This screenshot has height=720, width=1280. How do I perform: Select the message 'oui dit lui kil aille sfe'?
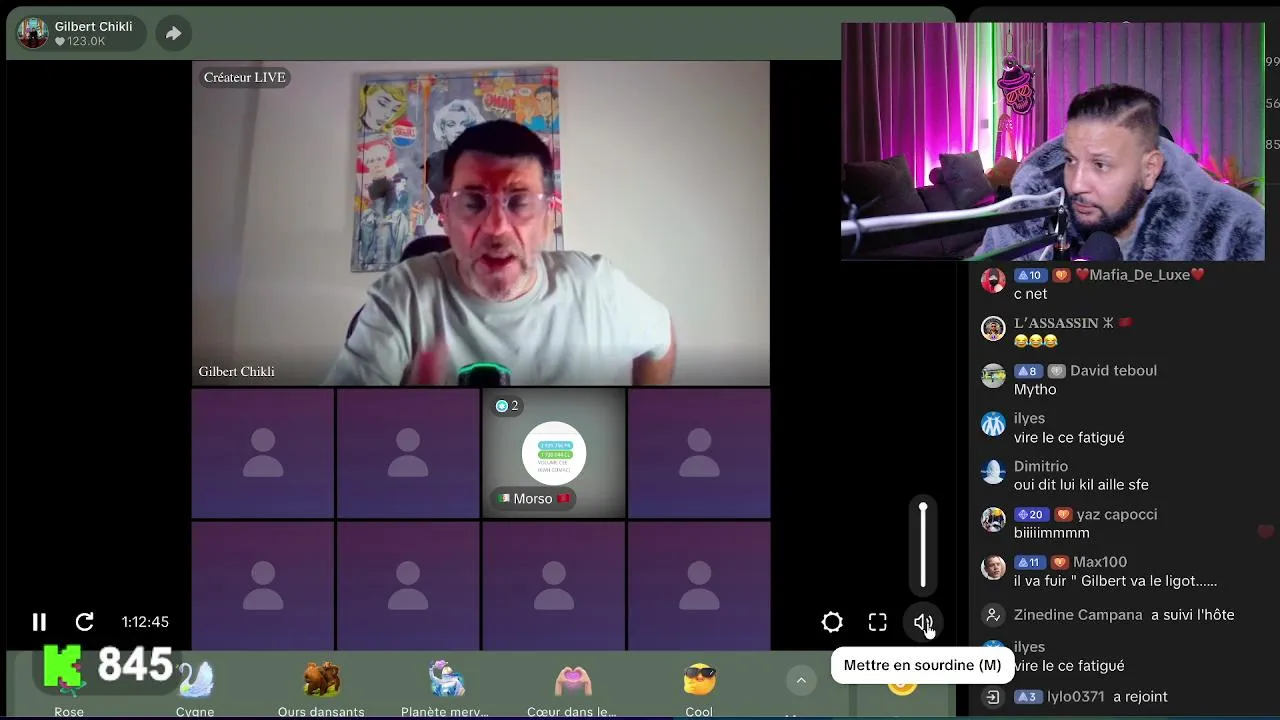1081,485
